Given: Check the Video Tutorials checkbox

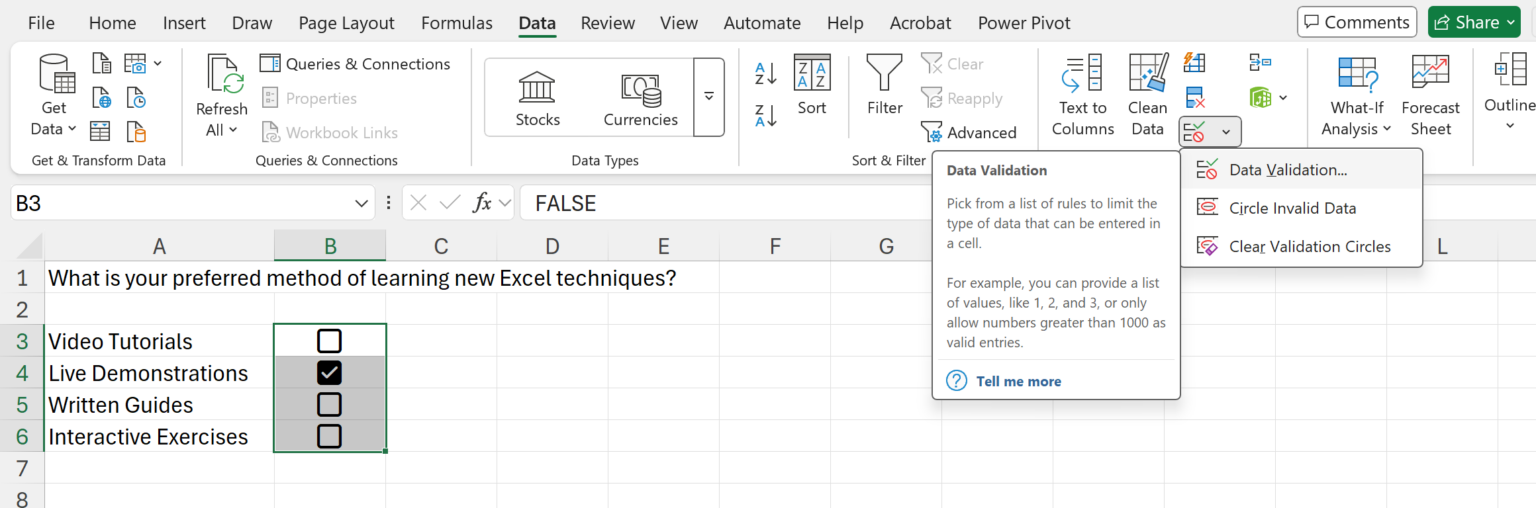Looking at the screenshot, I should [x=329, y=341].
